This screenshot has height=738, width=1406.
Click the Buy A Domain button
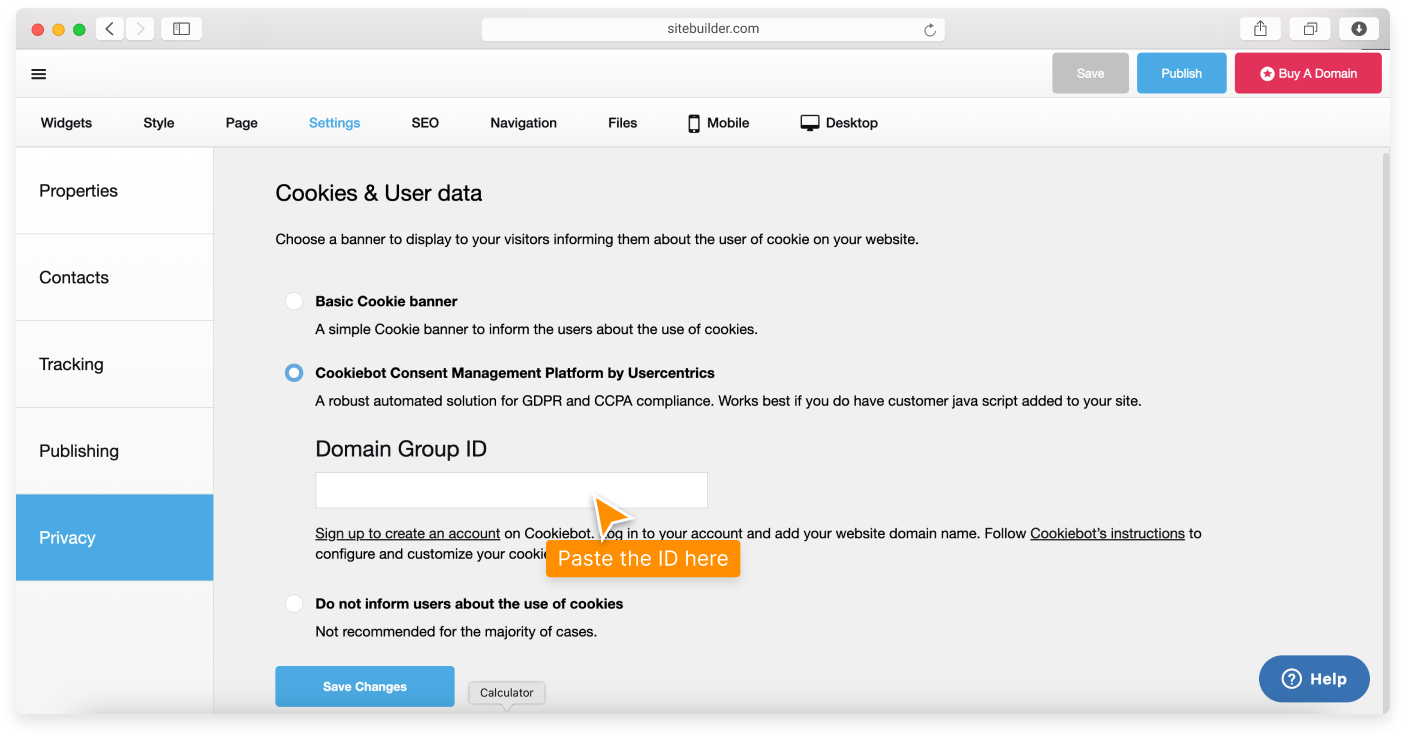pyautogui.click(x=1308, y=74)
